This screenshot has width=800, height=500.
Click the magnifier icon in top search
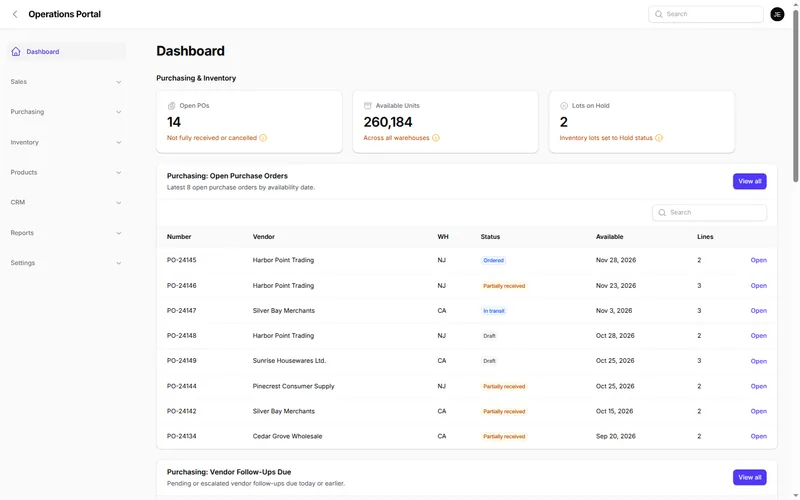(659, 14)
